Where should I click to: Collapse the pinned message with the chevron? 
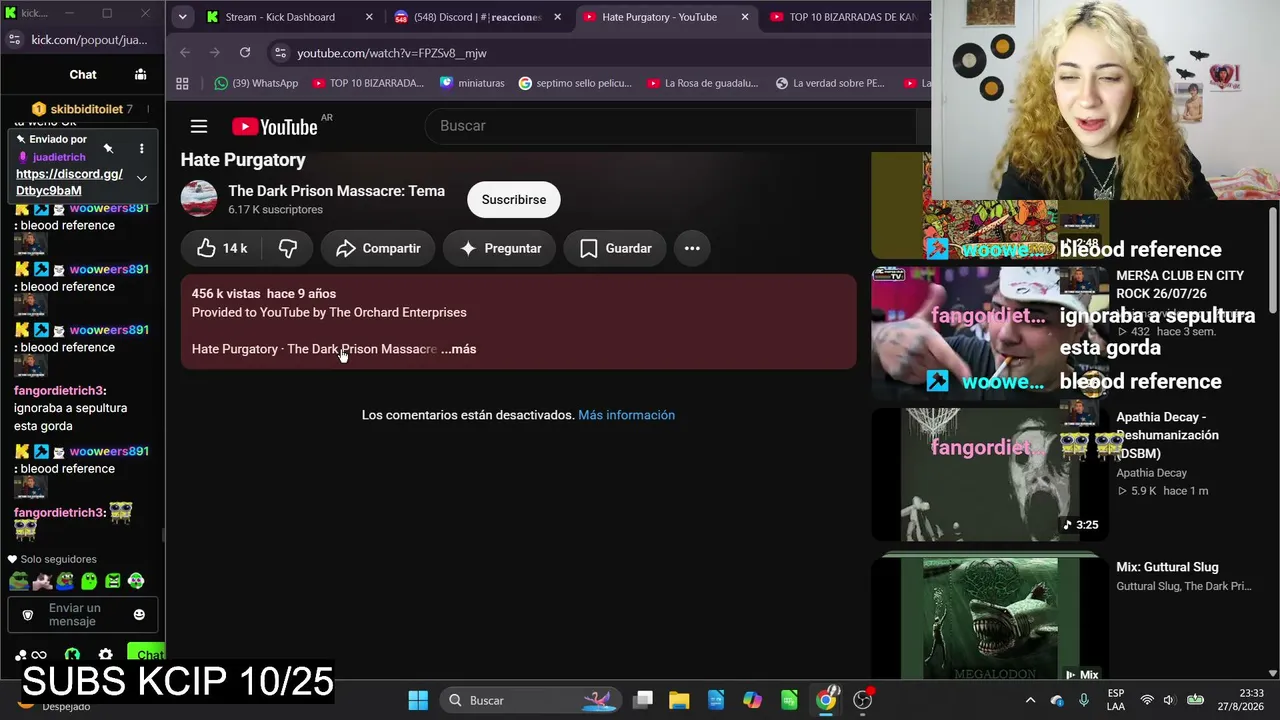(141, 178)
